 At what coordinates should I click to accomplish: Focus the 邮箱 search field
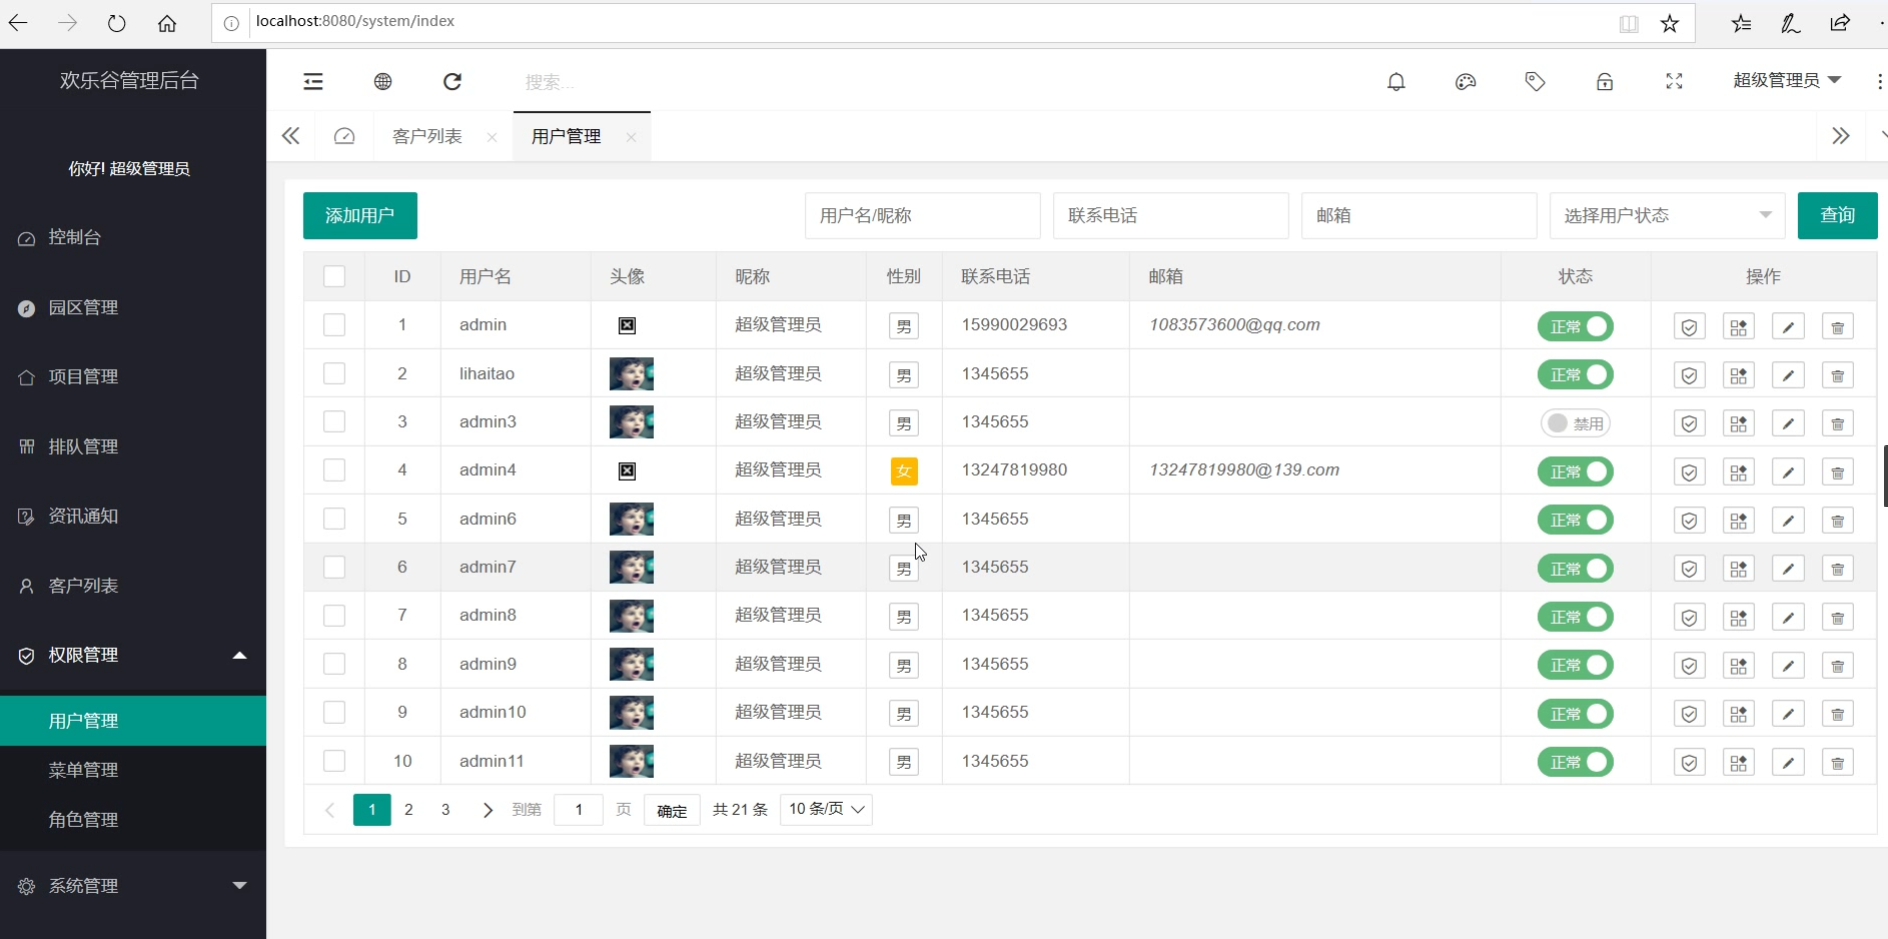[x=1419, y=215]
